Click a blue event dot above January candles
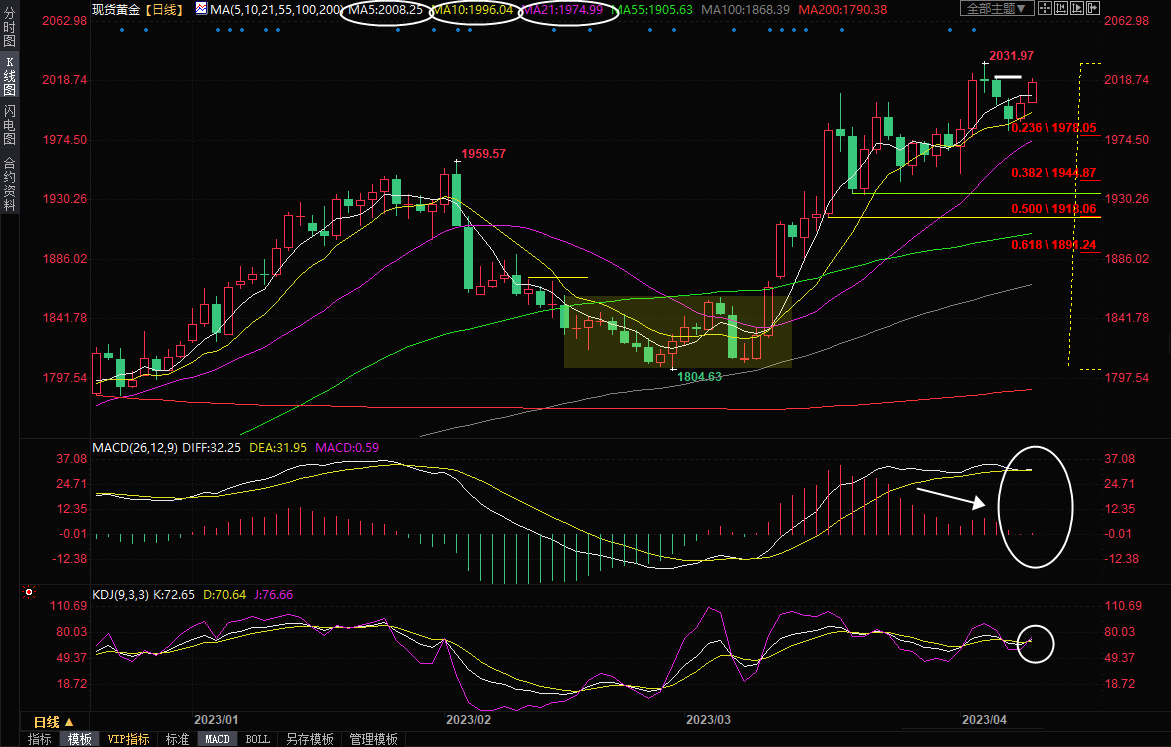The image size is (1171, 747). click(121, 29)
